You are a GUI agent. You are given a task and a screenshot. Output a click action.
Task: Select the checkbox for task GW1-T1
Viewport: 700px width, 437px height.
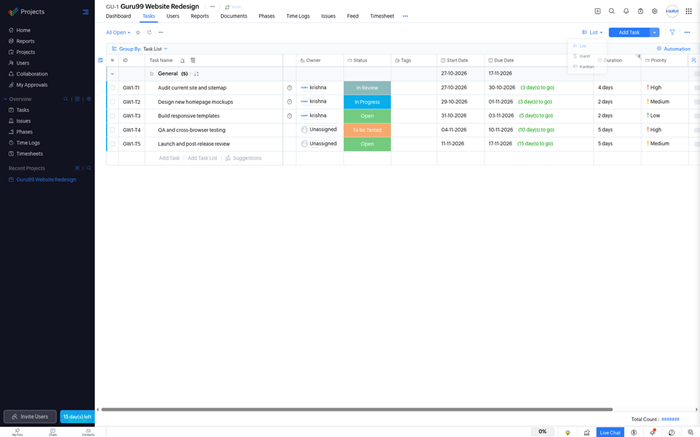click(112, 88)
